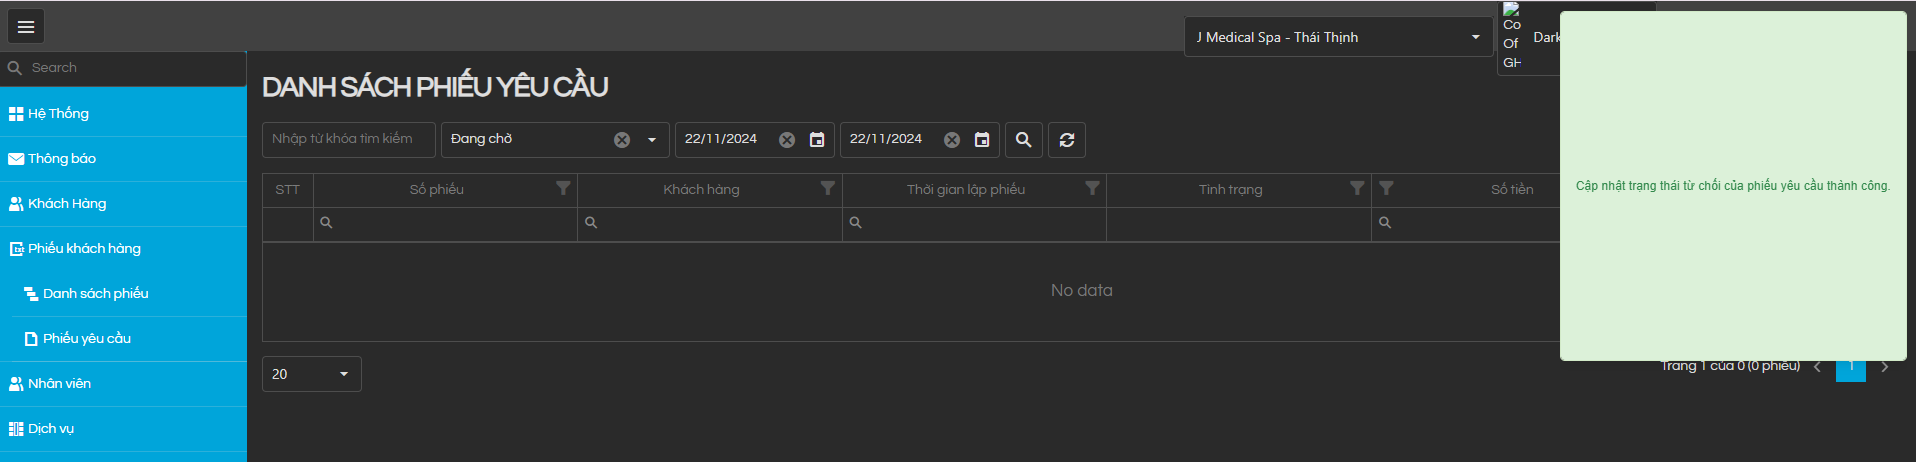Viewport: 1916px width, 462px height.
Task: Clear the second date 22/11/2024
Action: [x=952, y=140]
